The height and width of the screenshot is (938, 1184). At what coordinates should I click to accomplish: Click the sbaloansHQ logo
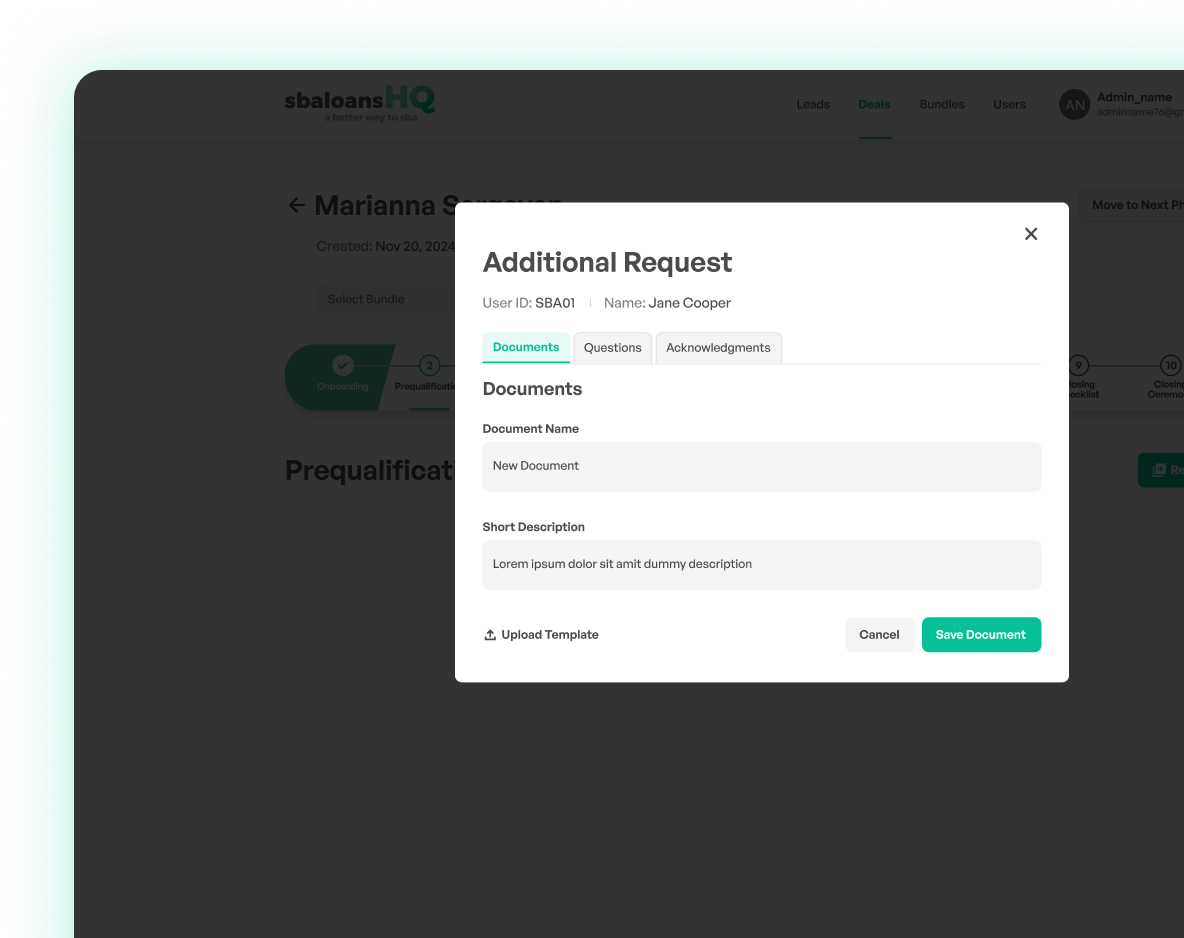359,103
